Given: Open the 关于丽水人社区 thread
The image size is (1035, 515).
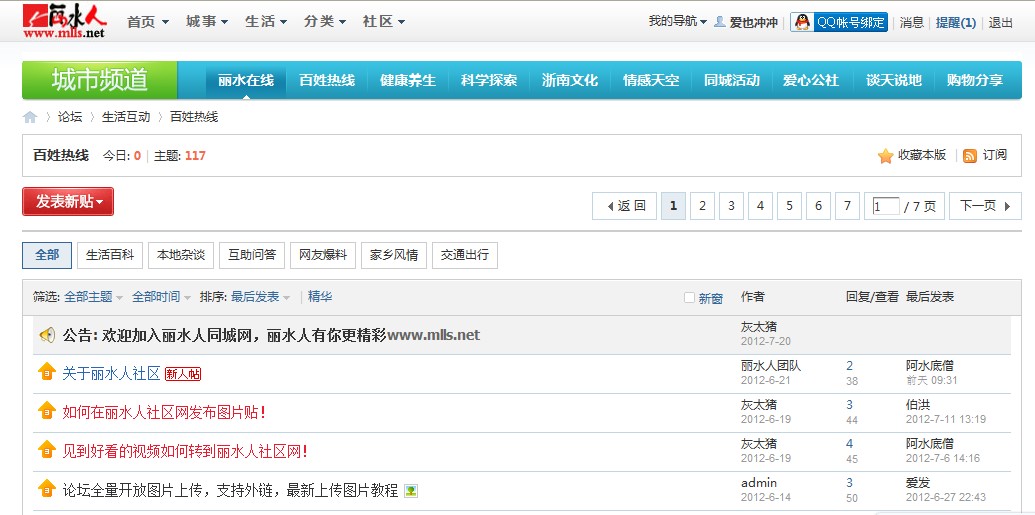Looking at the screenshot, I should coord(111,374).
